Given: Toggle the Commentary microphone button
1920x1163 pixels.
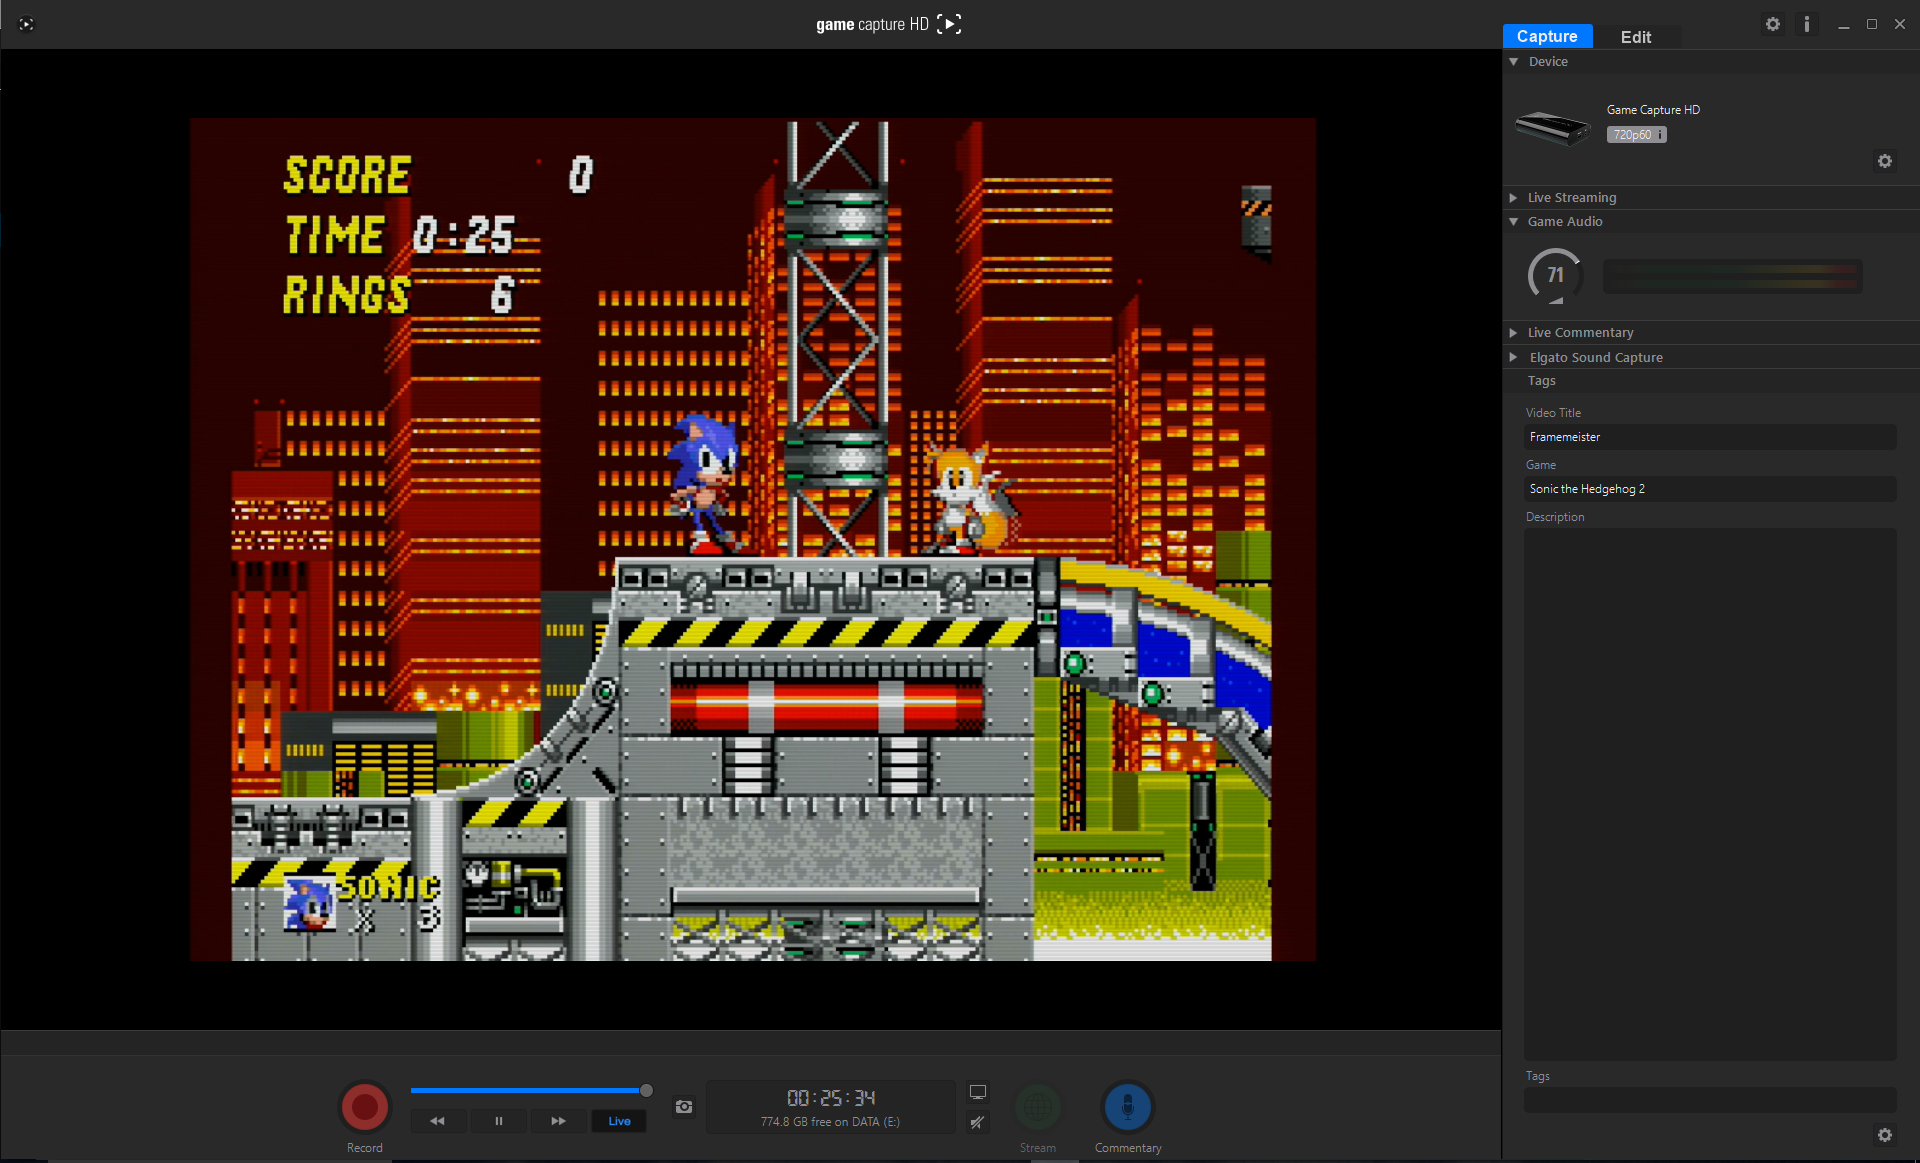Looking at the screenshot, I should [x=1127, y=1107].
